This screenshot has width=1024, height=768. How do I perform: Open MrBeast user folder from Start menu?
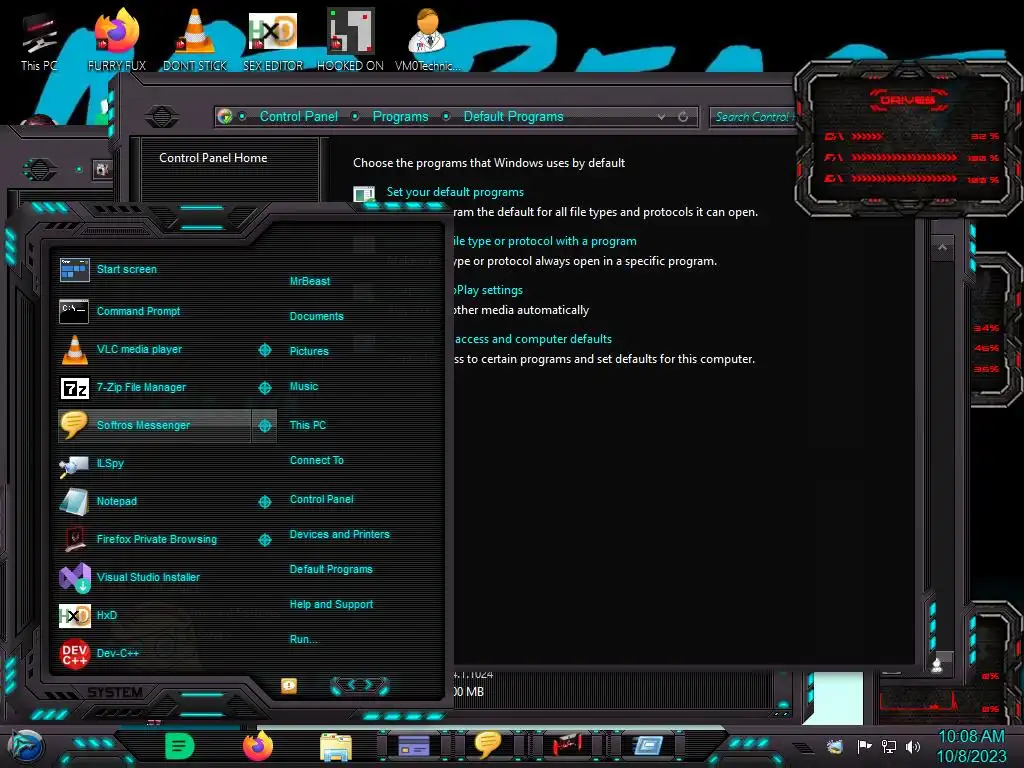pos(310,281)
